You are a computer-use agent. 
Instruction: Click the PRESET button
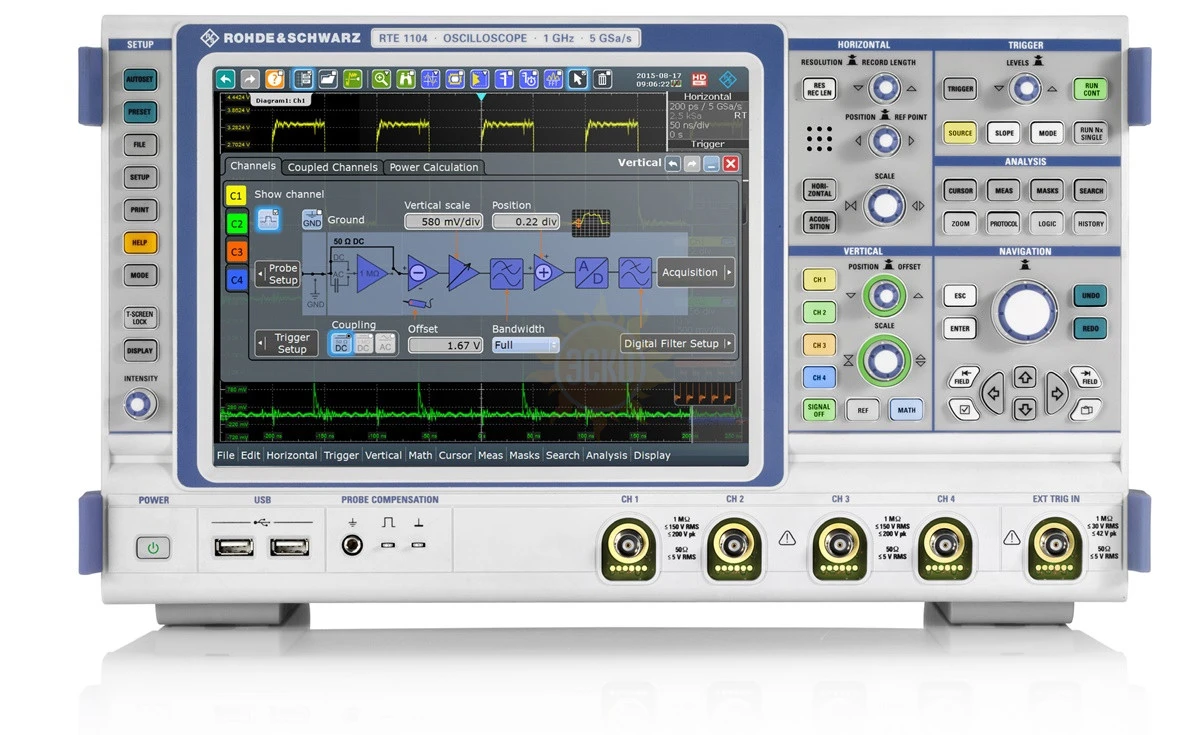pyautogui.click(x=140, y=112)
